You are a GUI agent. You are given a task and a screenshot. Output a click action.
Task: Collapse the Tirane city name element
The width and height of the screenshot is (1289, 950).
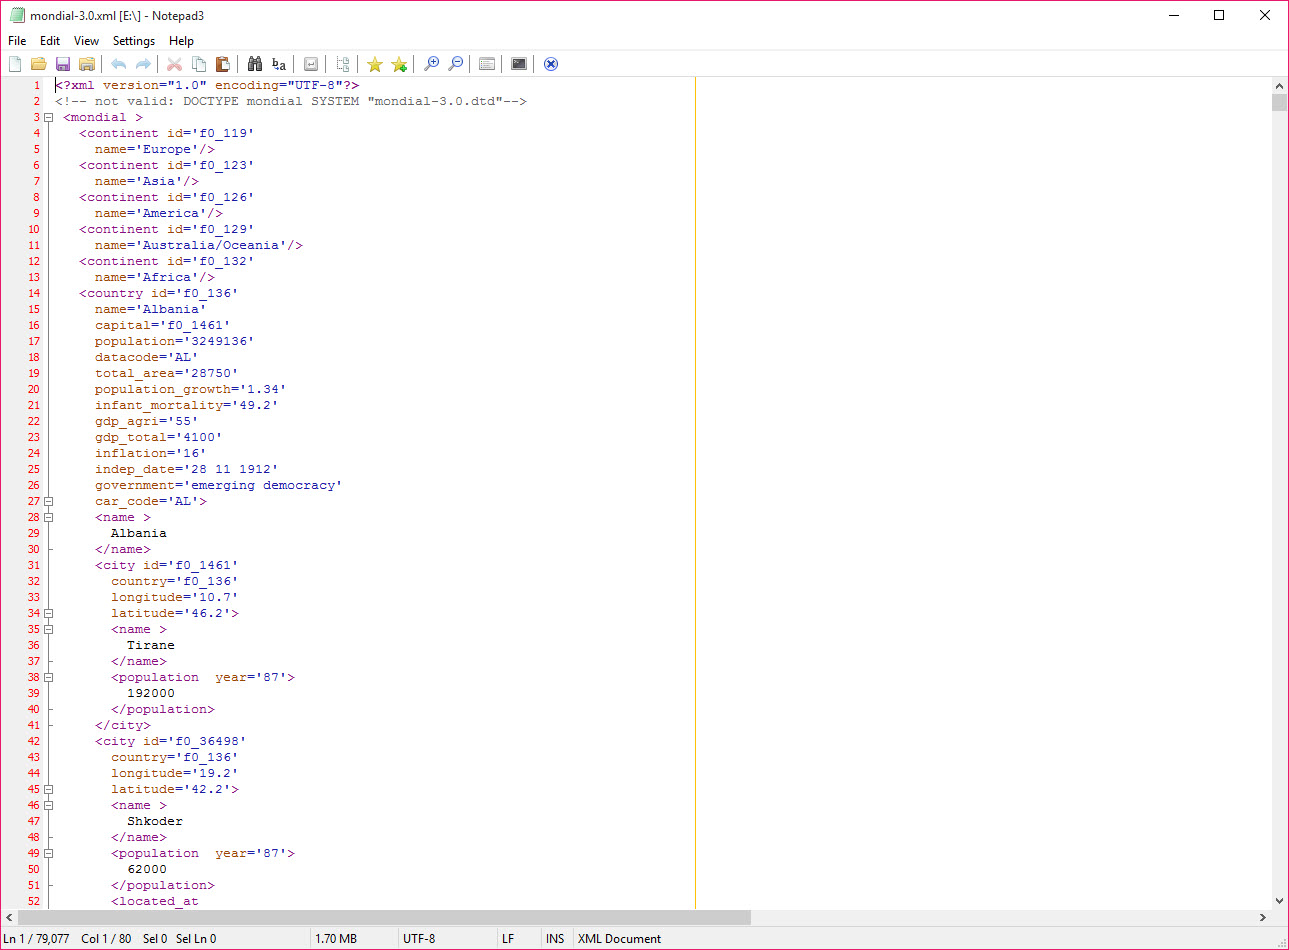49,629
